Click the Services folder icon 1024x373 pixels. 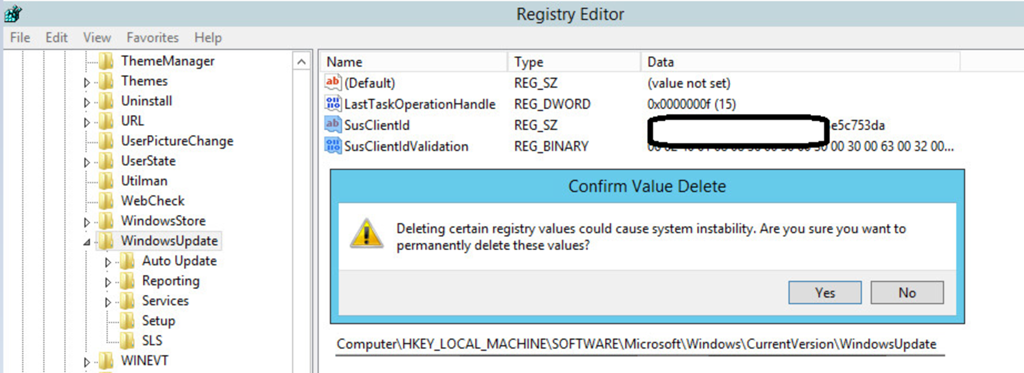(128, 301)
